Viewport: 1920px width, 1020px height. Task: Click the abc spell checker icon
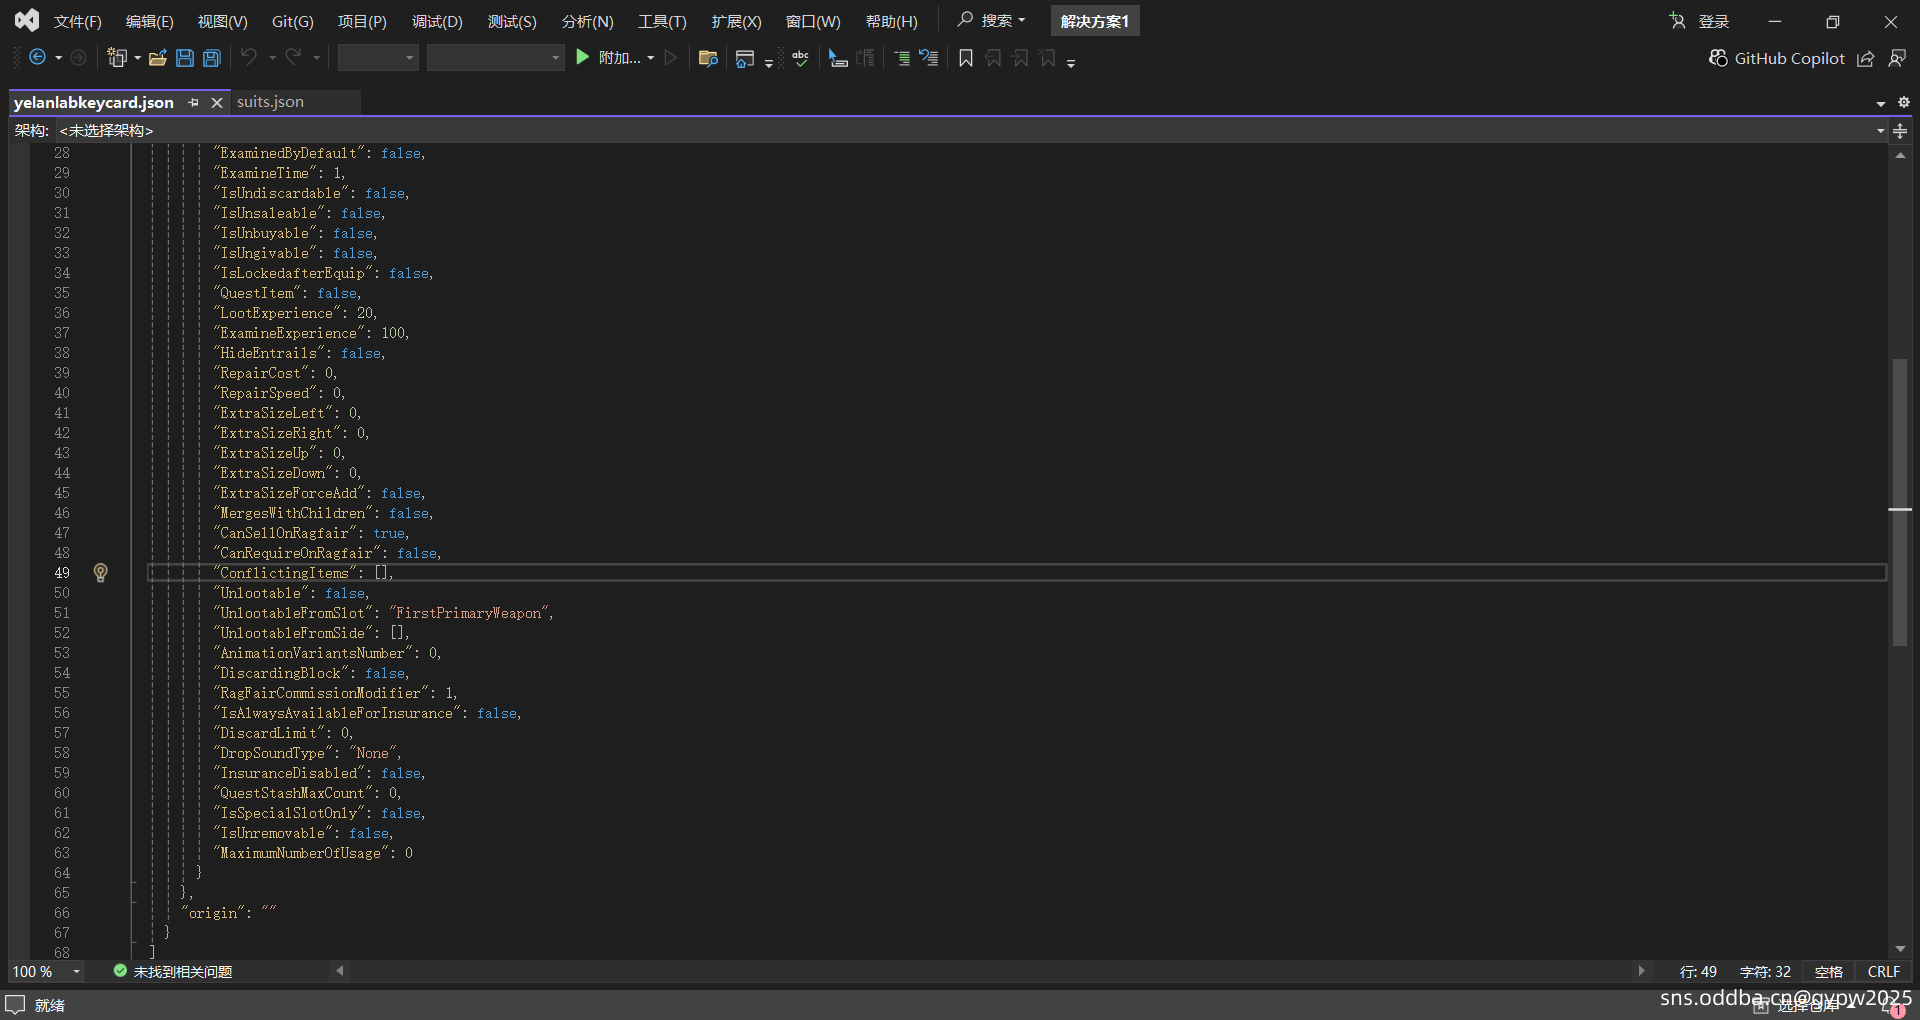(x=800, y=58)
